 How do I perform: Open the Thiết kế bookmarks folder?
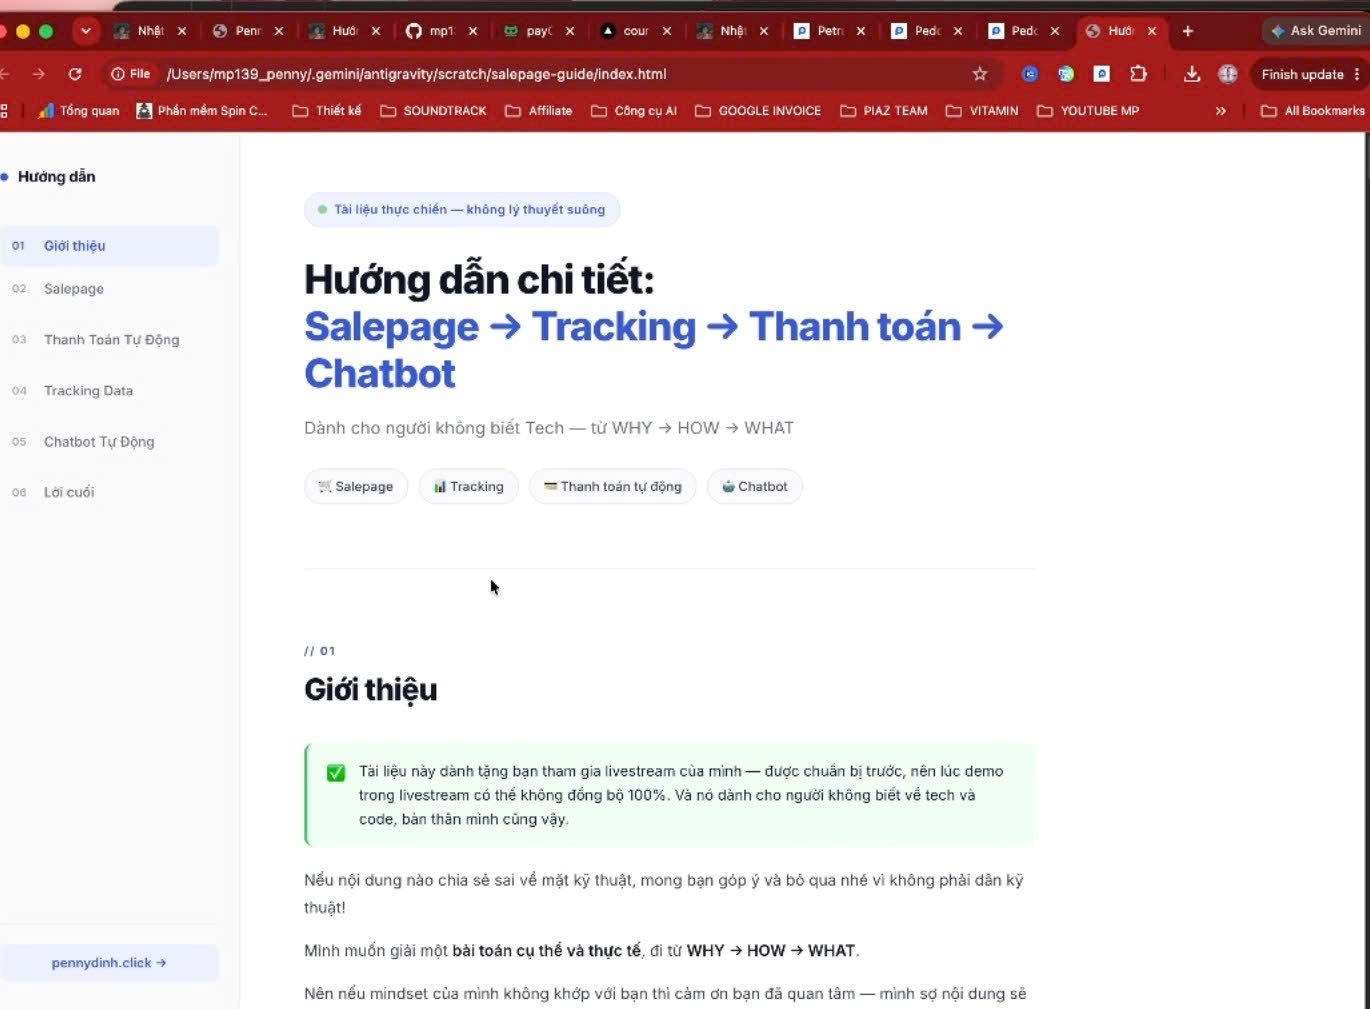click(x=327, y=111)
